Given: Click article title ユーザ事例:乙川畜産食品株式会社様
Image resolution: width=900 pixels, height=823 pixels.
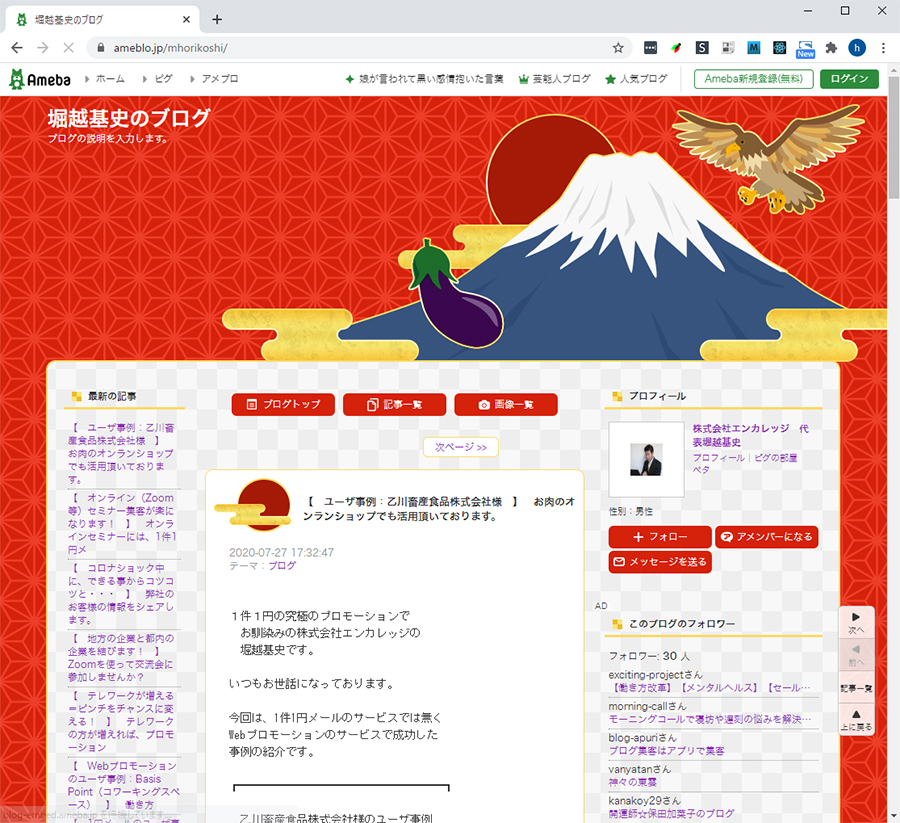Looking at the screenshot, I should click(x=439, y=508).
